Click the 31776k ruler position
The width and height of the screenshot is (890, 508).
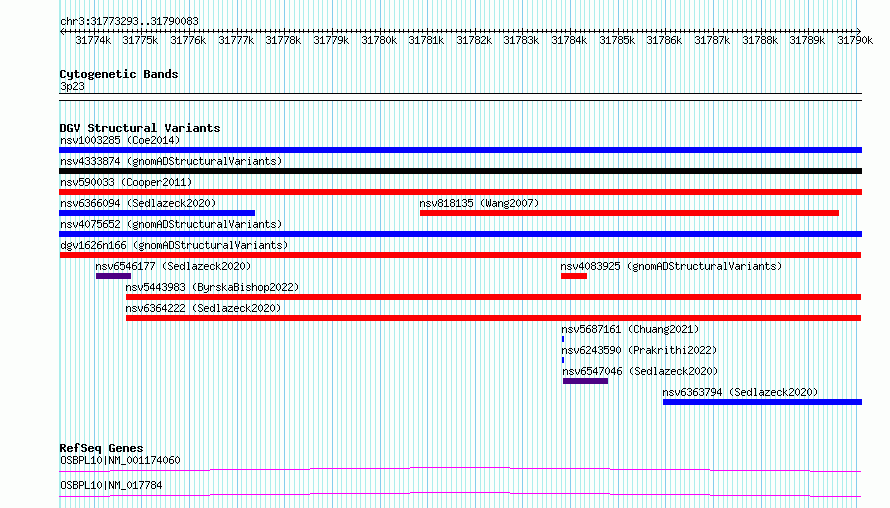(188, 40)
